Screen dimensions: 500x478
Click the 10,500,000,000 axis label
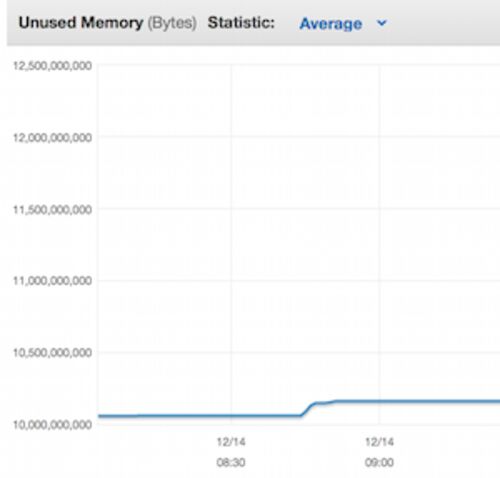click(x=52, y=352)
